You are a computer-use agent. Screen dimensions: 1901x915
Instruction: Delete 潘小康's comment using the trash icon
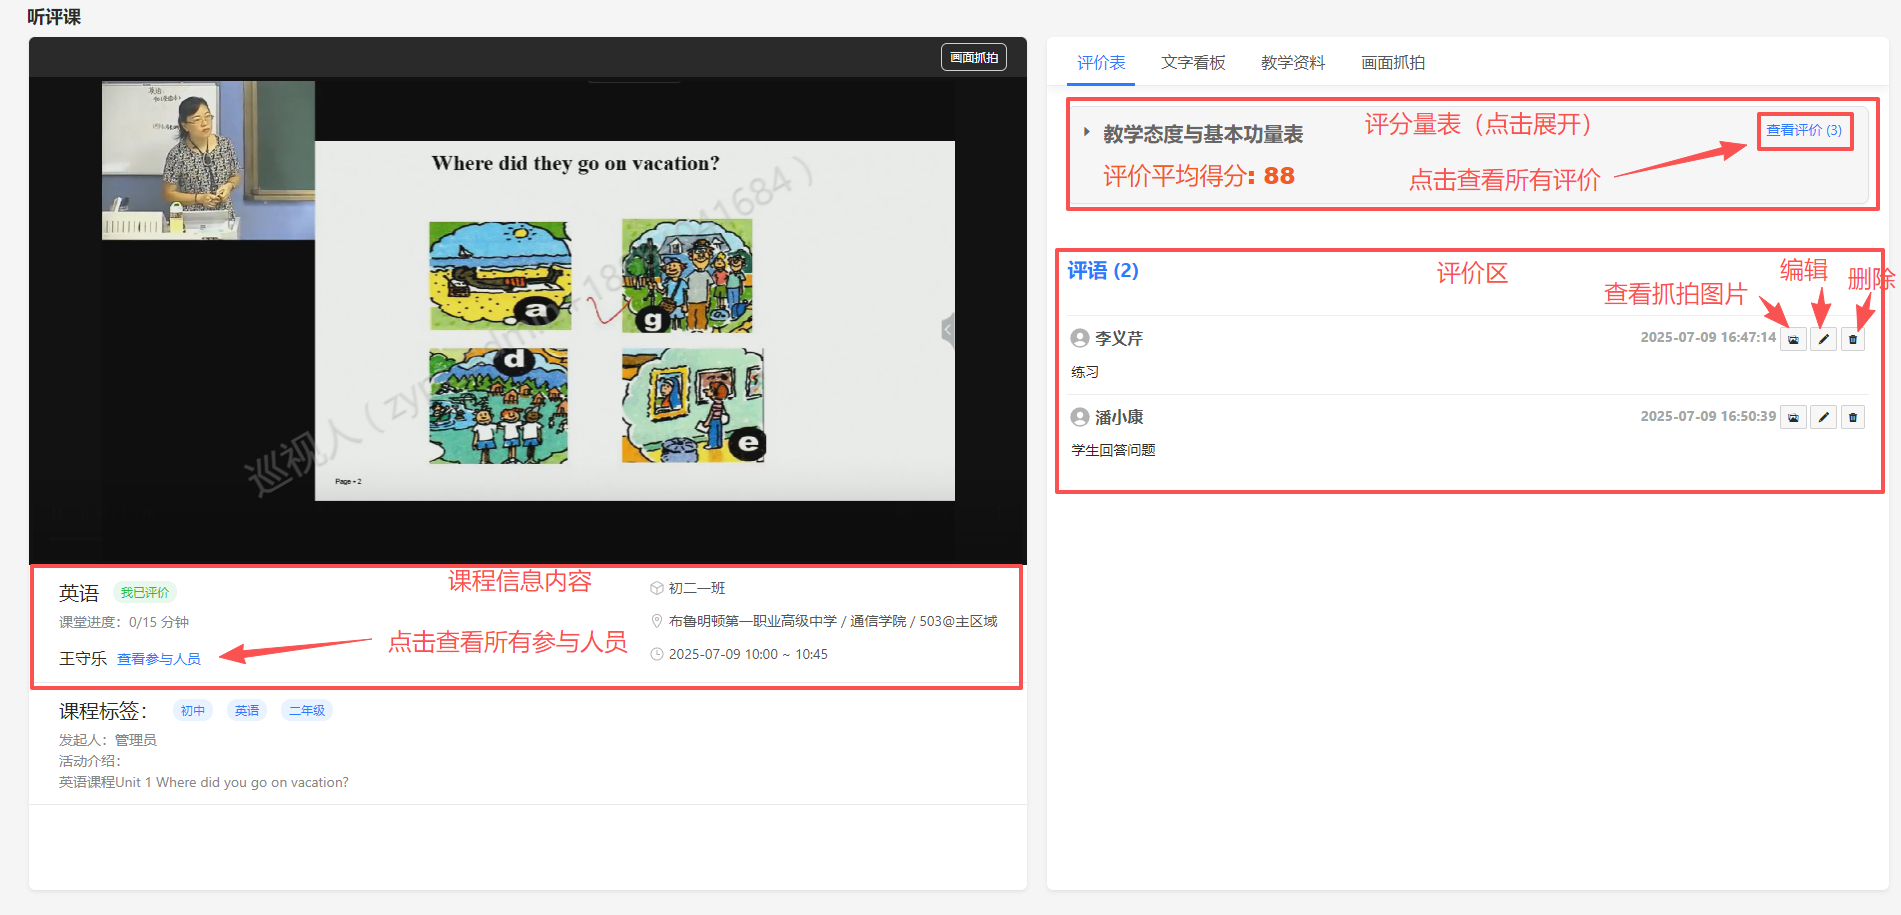tap(1853, 417)
